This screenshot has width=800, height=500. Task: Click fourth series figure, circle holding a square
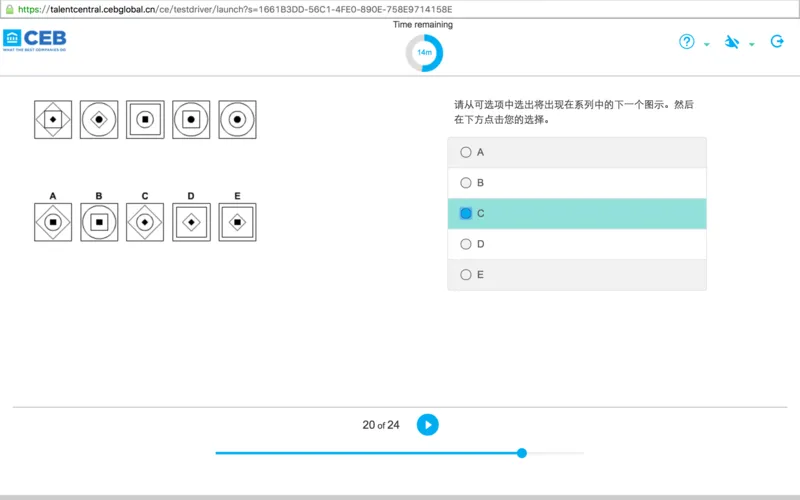pyautogui.click(x=191, y=119)
